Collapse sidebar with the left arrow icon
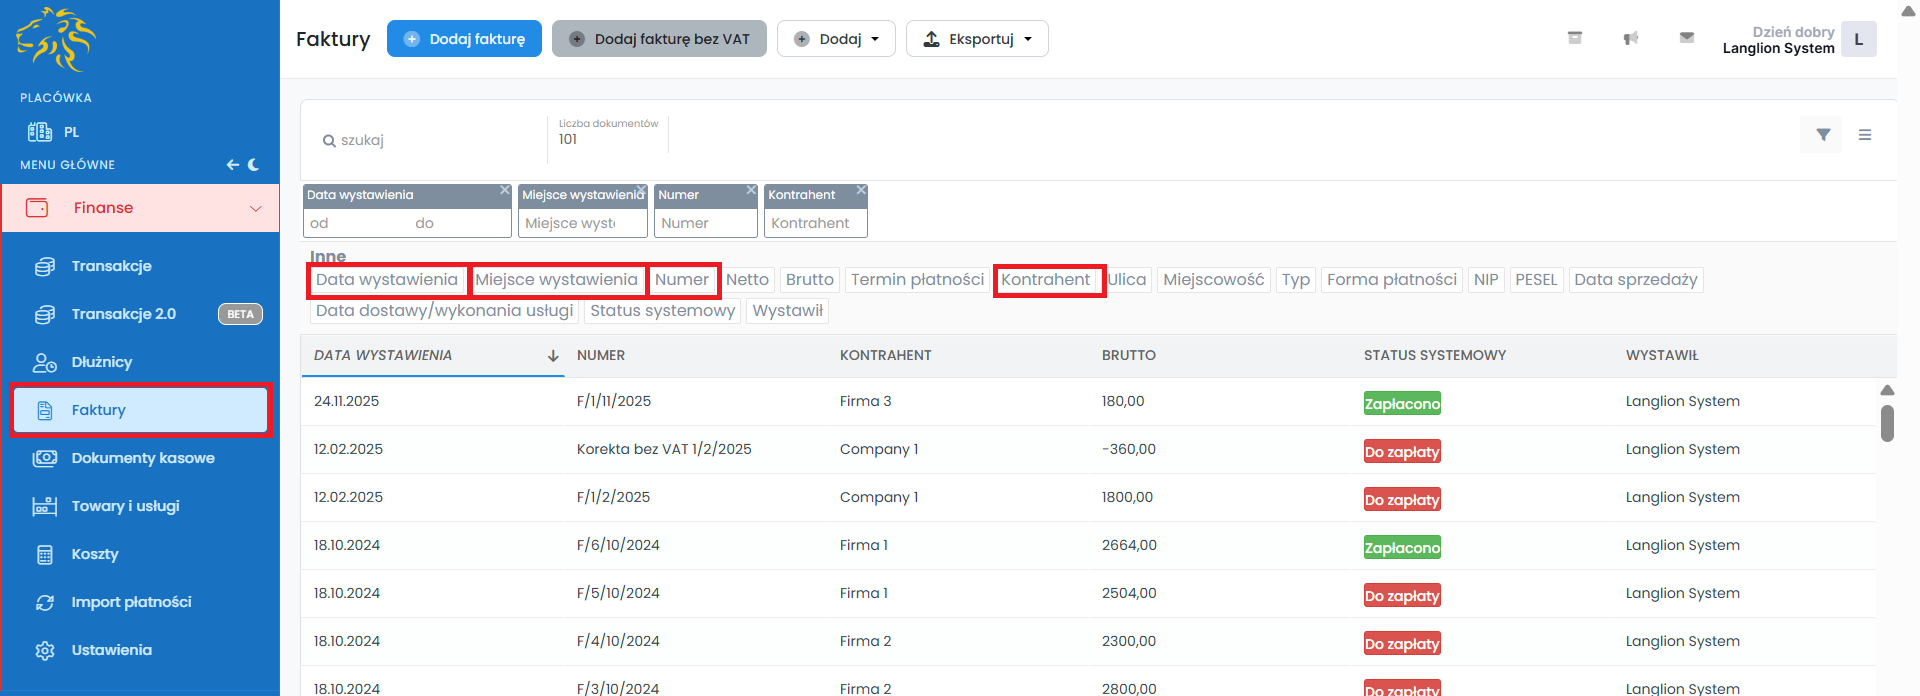1920x696 pixels. click(232, 165)
